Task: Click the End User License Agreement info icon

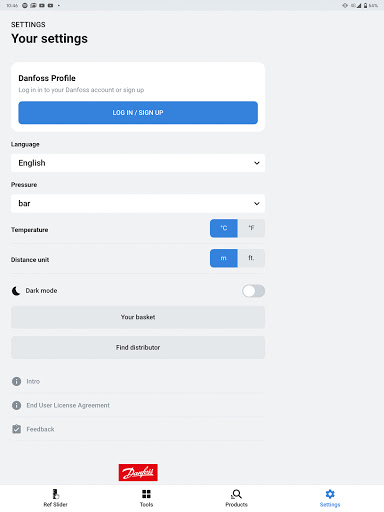Action: click(16, 405)
